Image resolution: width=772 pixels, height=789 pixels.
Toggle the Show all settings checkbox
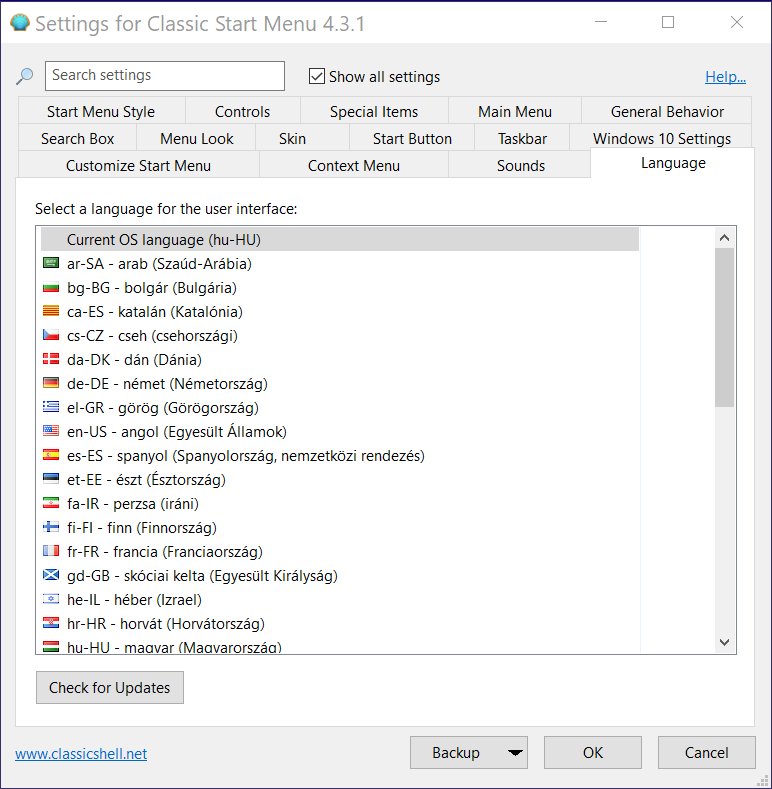(x=317, y=76)
